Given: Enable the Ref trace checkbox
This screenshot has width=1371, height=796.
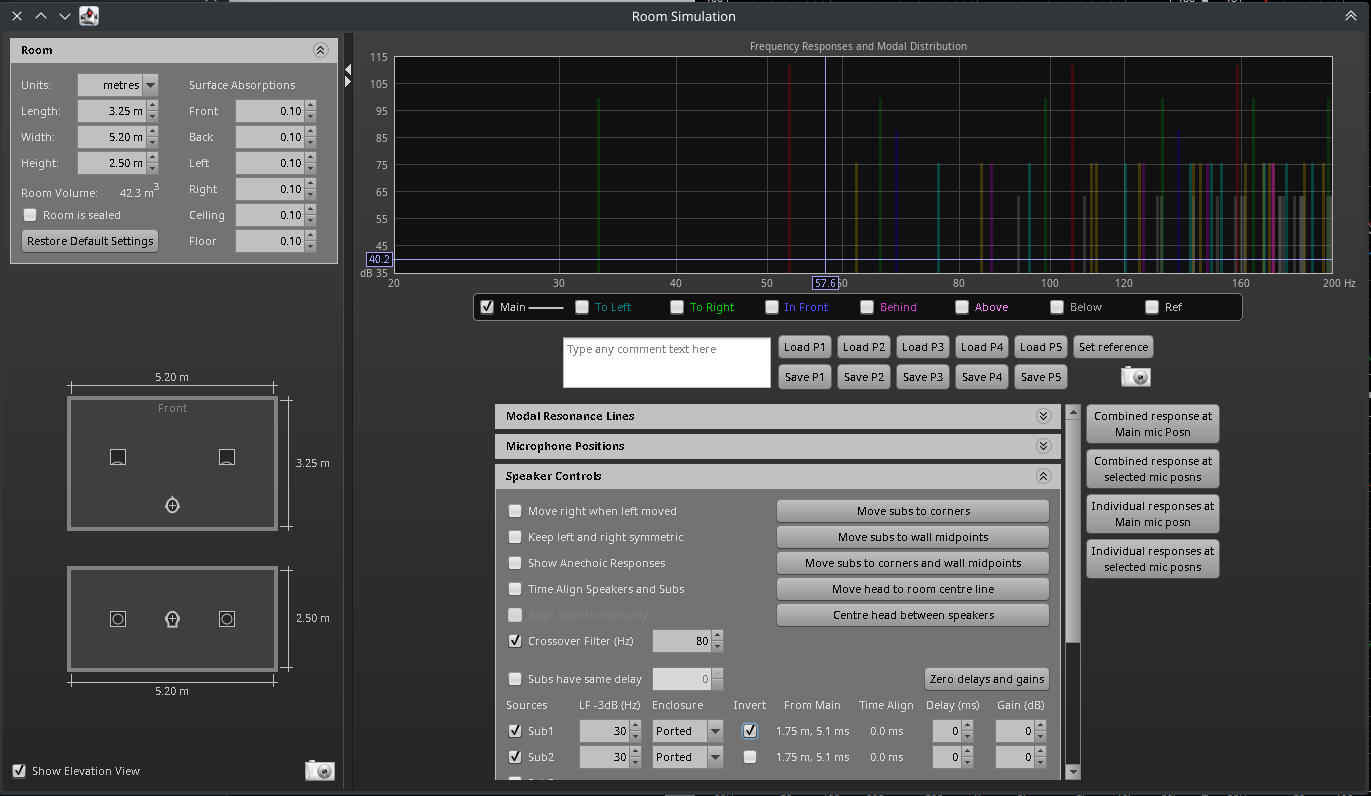Looking at the screenshot, I should tap(1152, 307).
